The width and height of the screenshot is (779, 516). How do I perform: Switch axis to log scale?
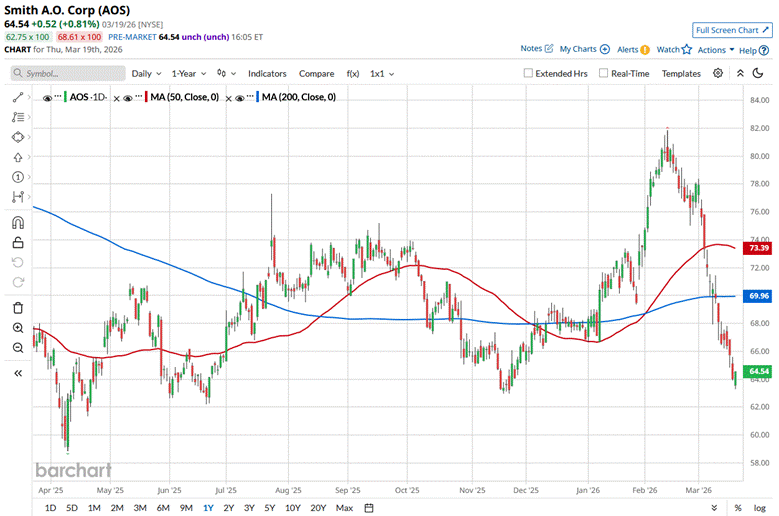[760, 508]
